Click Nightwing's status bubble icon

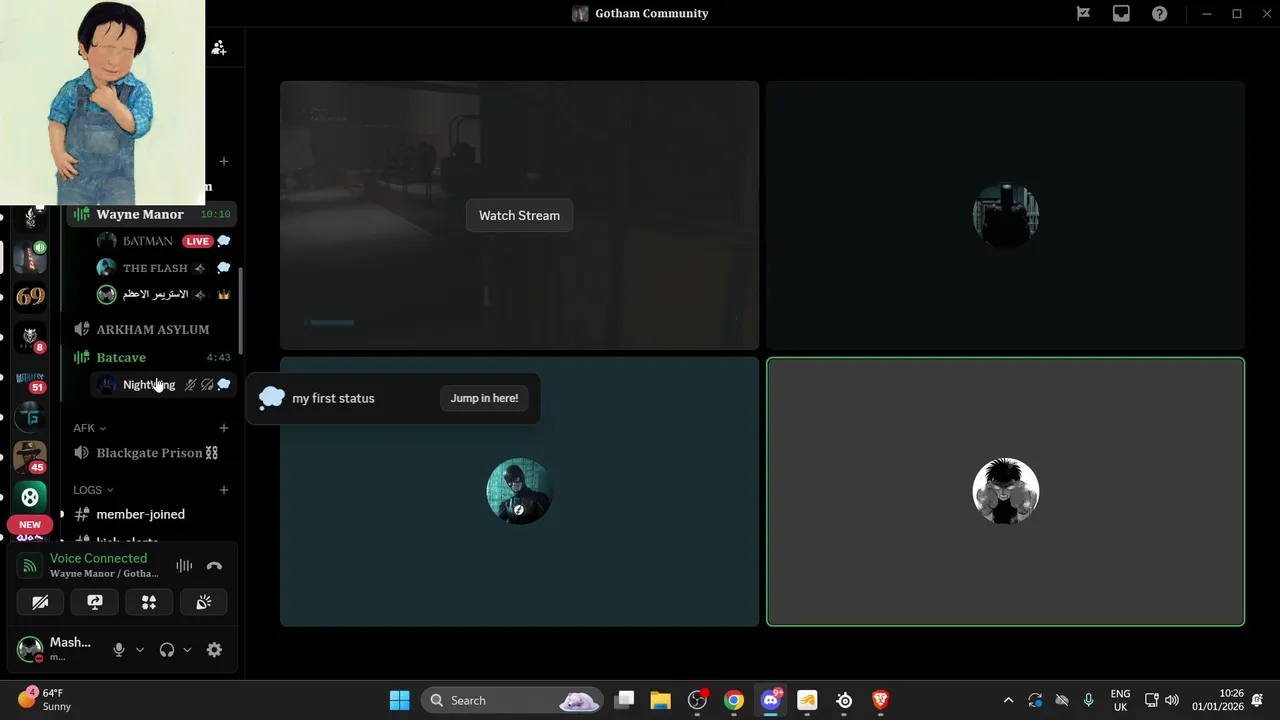point(224,385)
